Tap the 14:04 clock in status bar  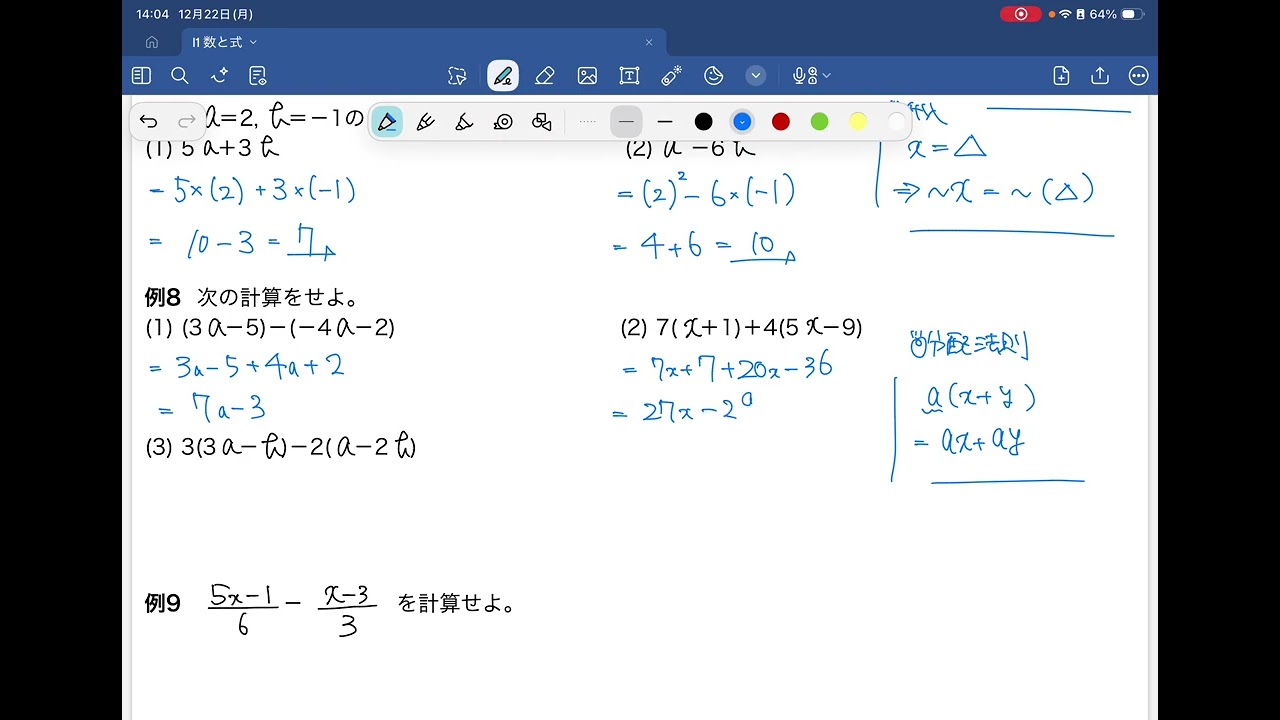point(152,14)
